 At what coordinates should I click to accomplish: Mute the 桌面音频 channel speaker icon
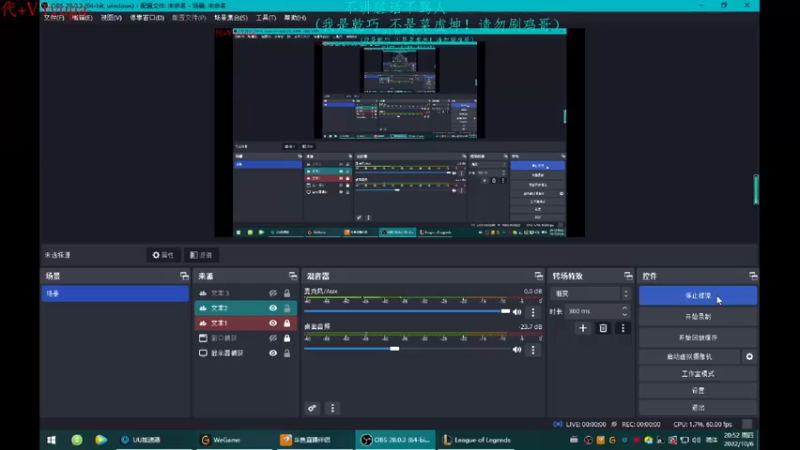[517, 349]
